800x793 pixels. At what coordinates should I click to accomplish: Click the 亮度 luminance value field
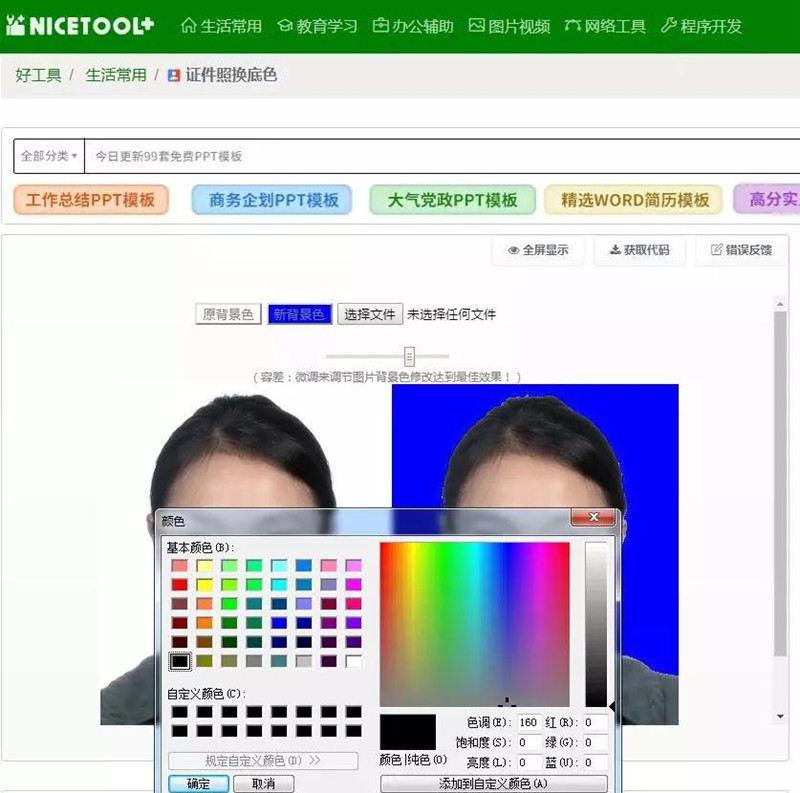coord(529,762)
